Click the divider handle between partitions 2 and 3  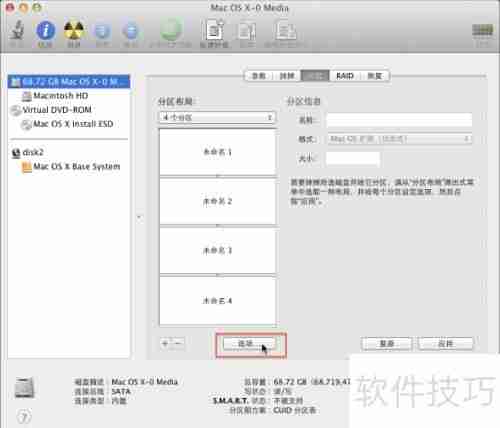[x=218, y=226]
